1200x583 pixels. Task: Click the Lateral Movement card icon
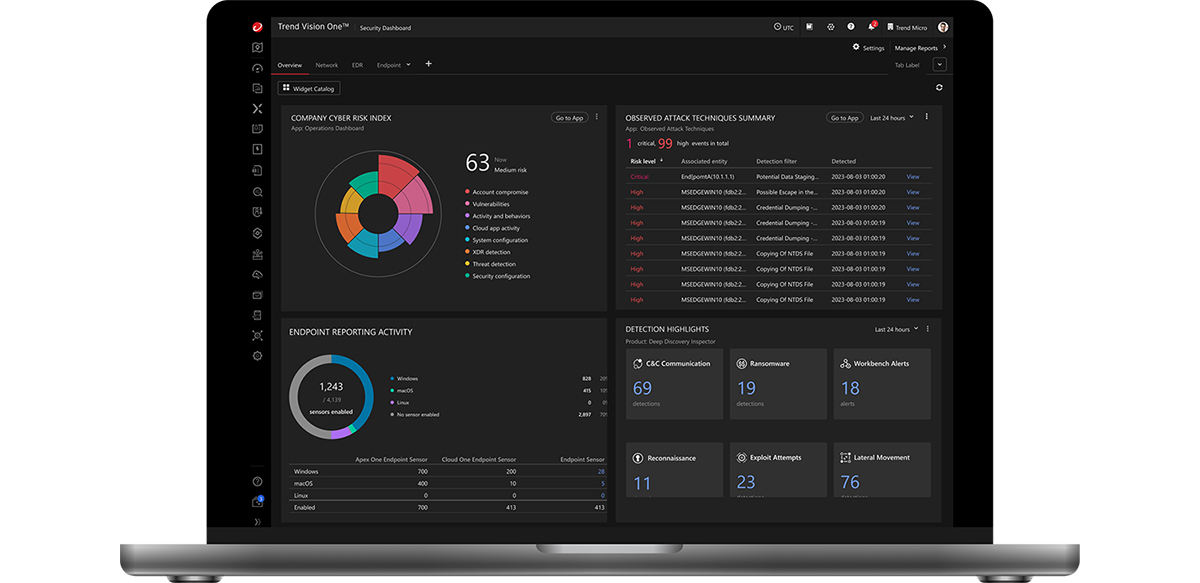[x=845, y=458]
